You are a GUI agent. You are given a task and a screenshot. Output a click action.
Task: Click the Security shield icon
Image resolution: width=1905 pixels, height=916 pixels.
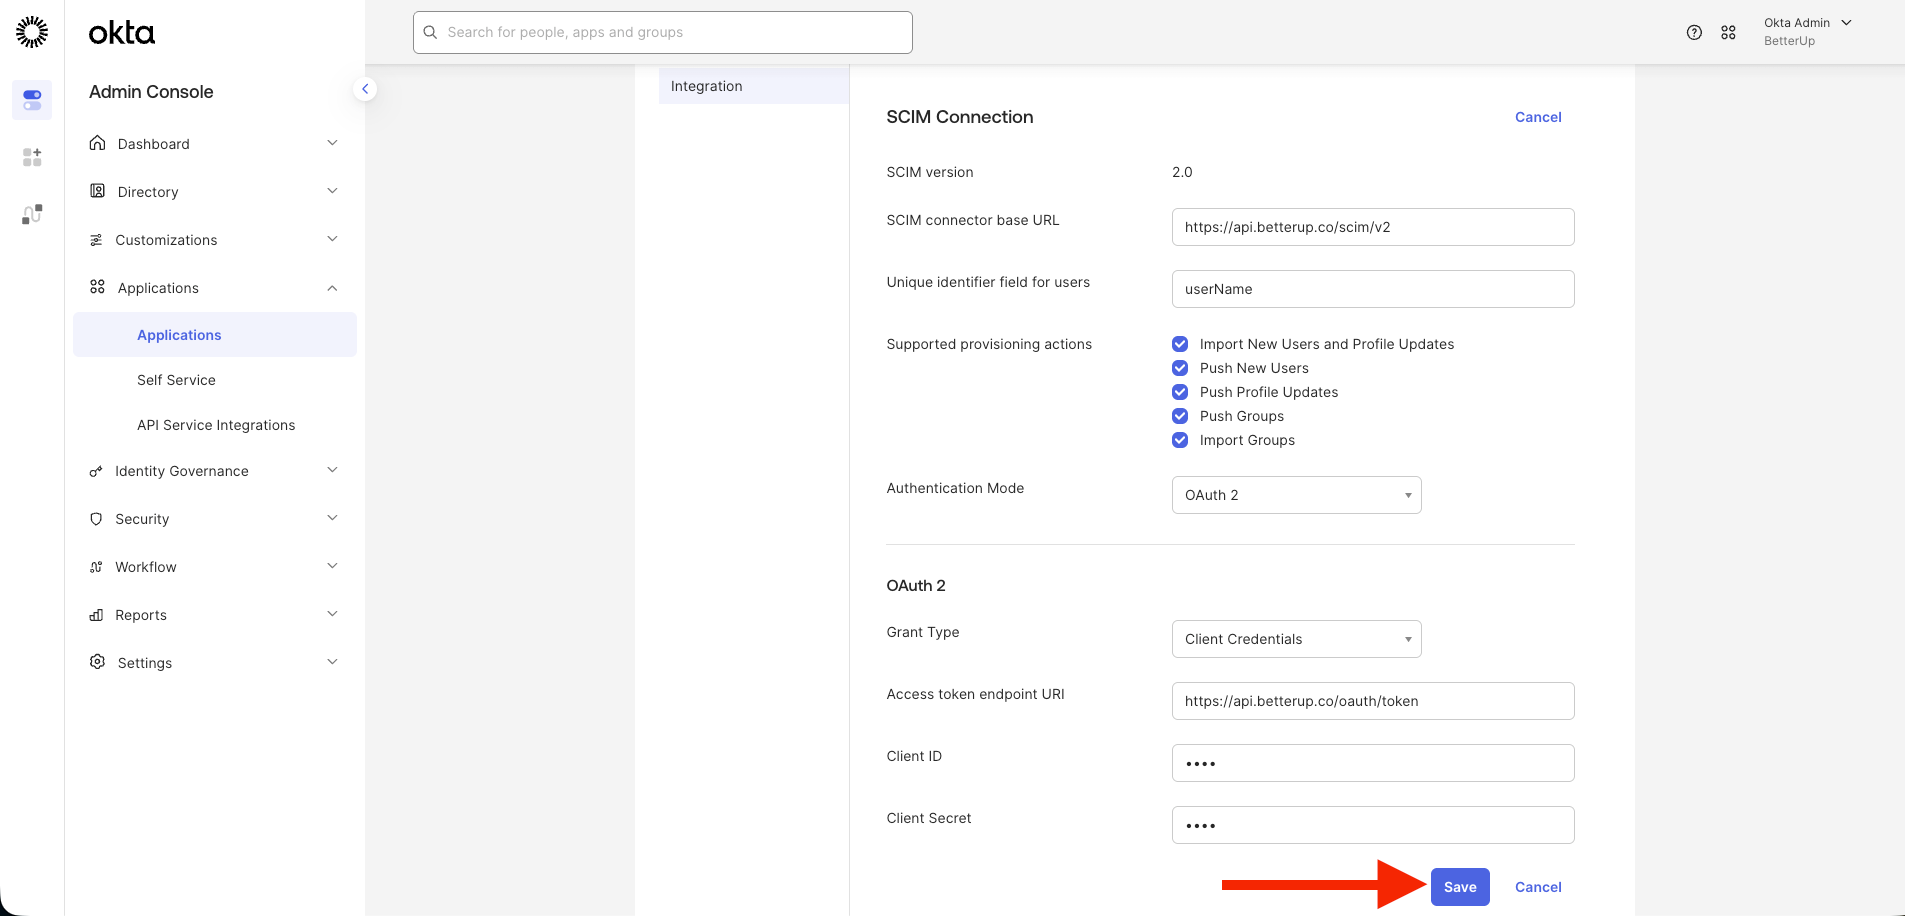click(96, 519)
